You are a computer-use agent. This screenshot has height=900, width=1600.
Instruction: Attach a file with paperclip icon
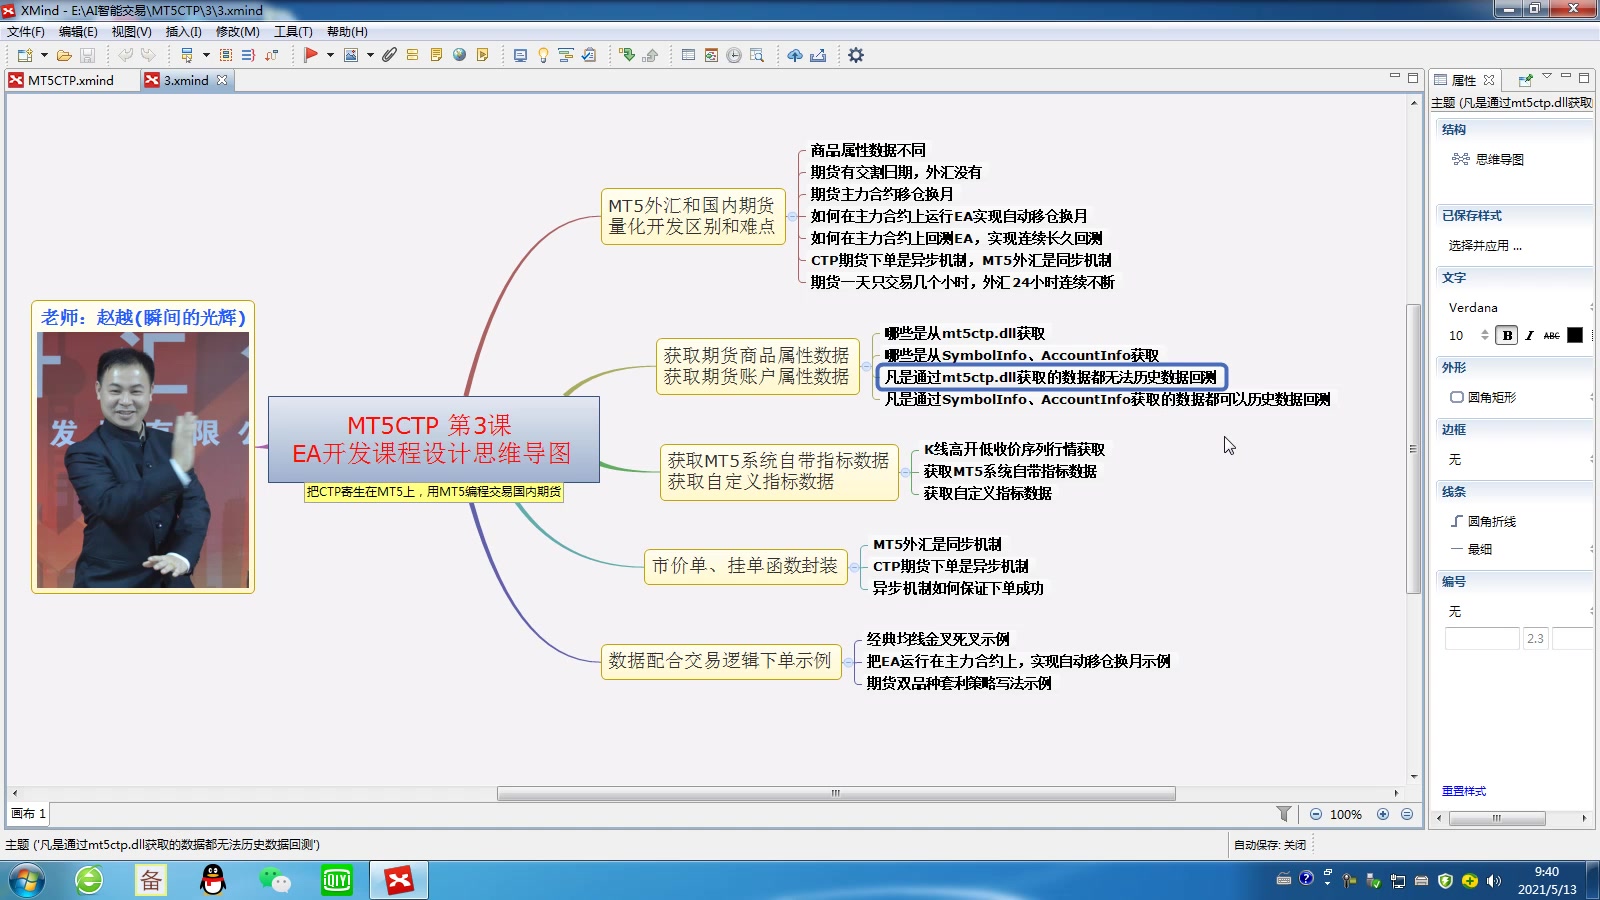(389, 55)
